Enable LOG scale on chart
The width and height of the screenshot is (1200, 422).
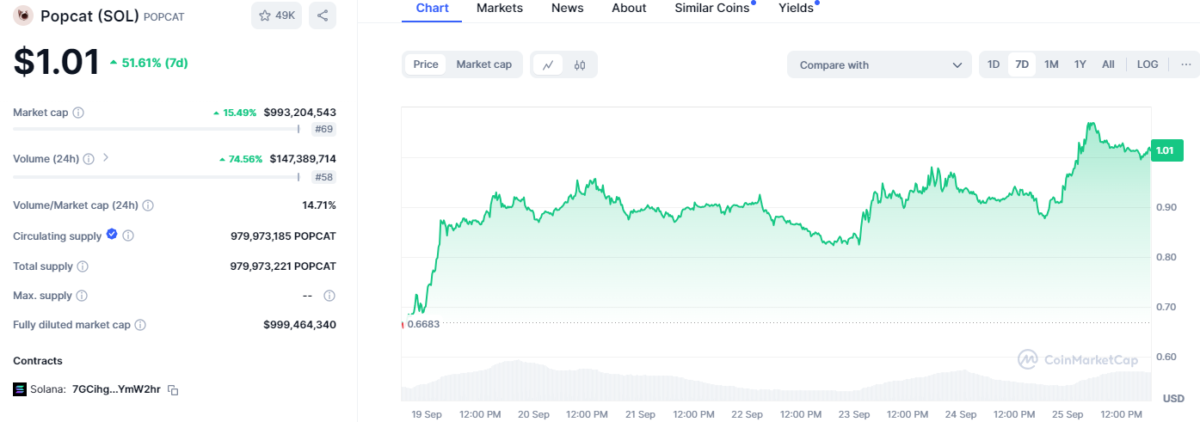click(1147, 64)
